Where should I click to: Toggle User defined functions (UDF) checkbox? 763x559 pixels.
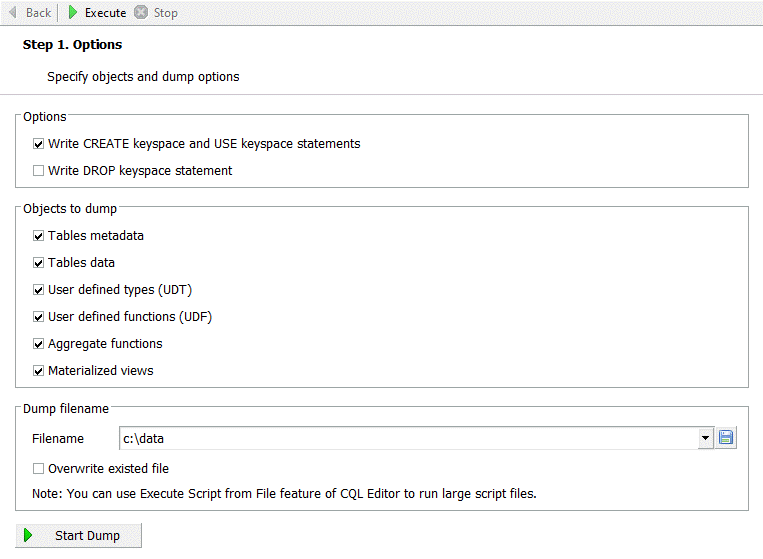(39, 317)
